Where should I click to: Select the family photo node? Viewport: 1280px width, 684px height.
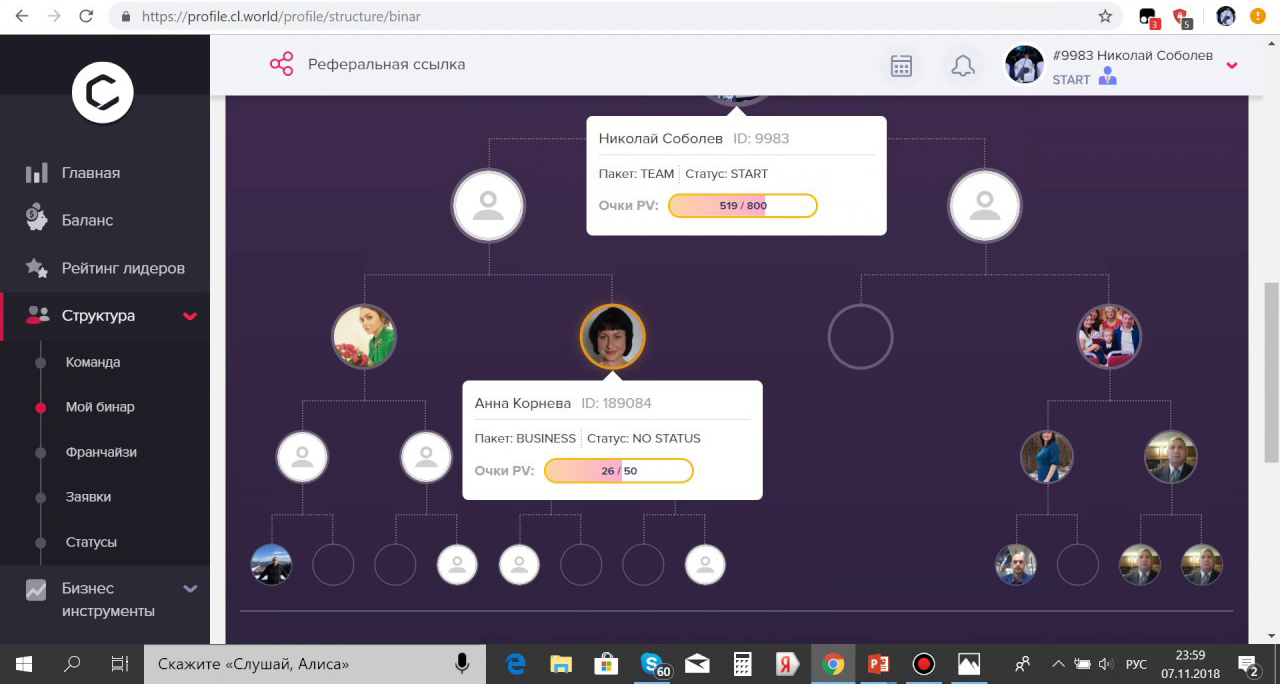(x=1109, y=336)
